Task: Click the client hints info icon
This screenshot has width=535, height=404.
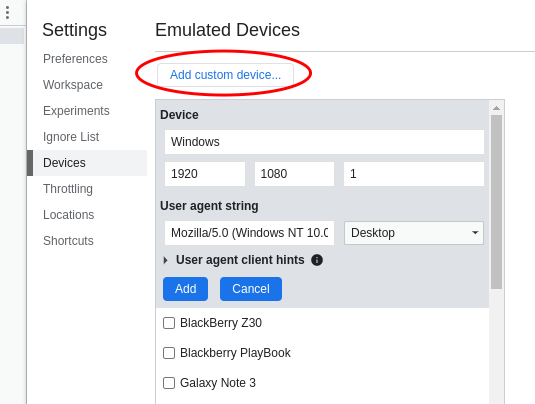Action: [x=317, y=260]
